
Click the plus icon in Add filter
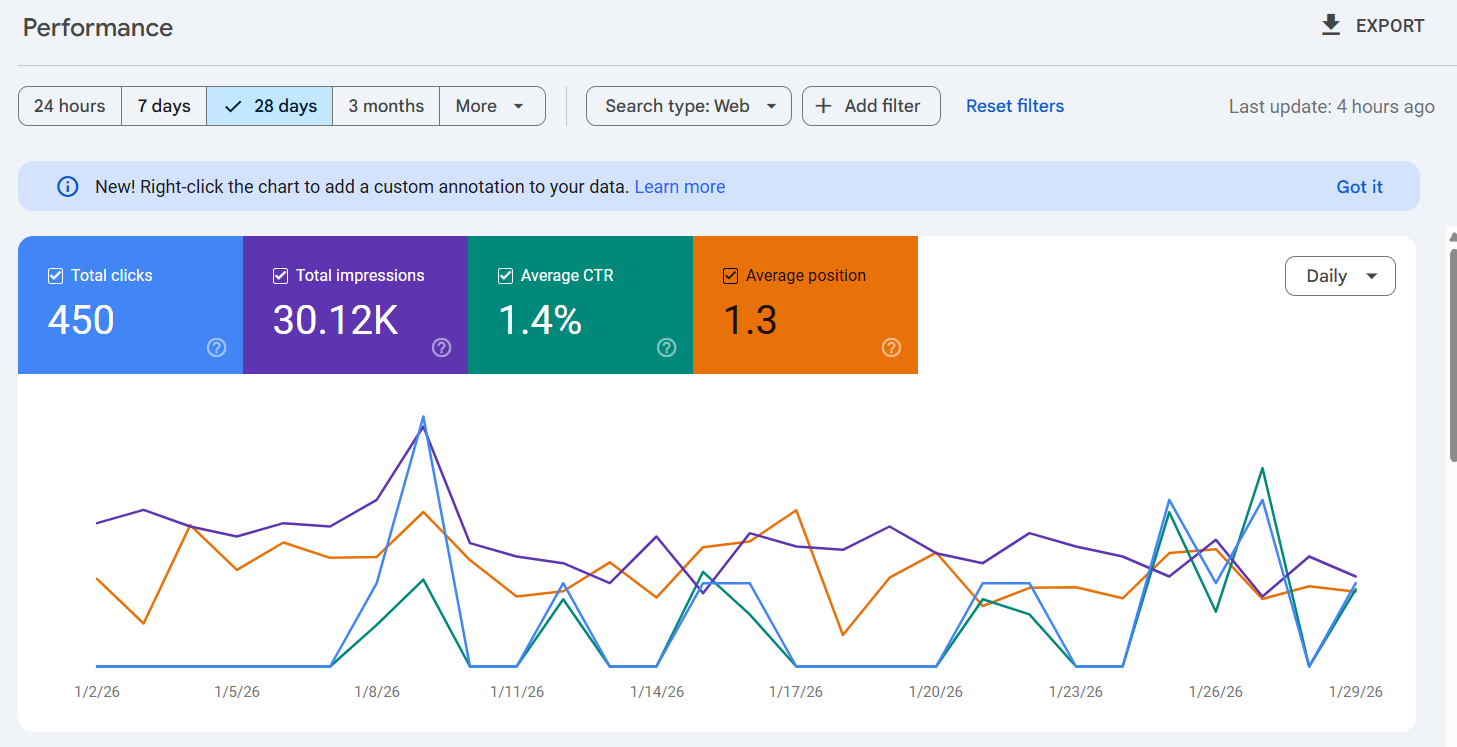pos(824,106)
